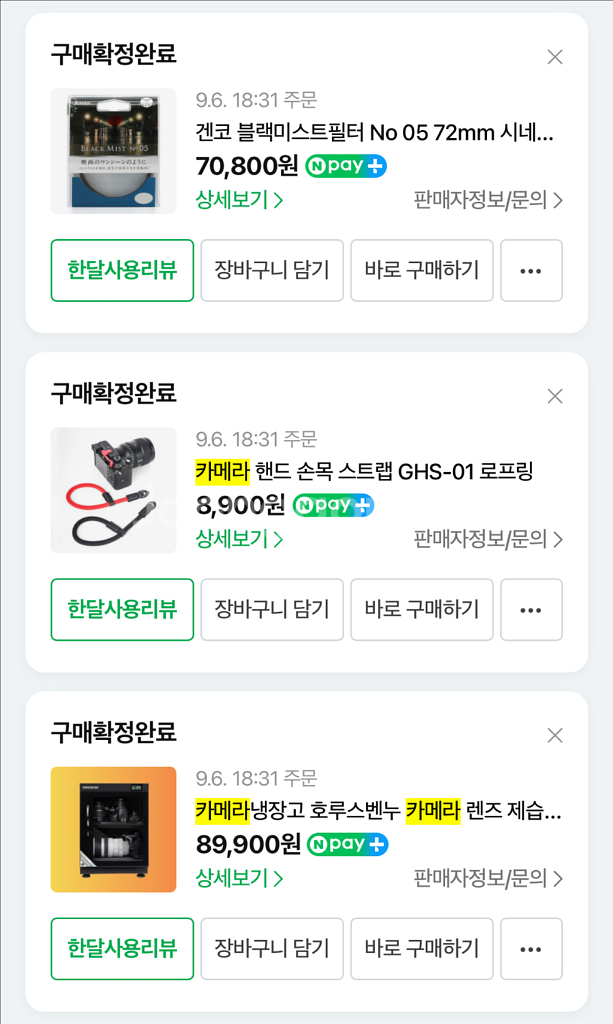Open 판매자정보/문의 for the camera strap
The width and height of the screenshot is (613, 1024).
point(488,539)
